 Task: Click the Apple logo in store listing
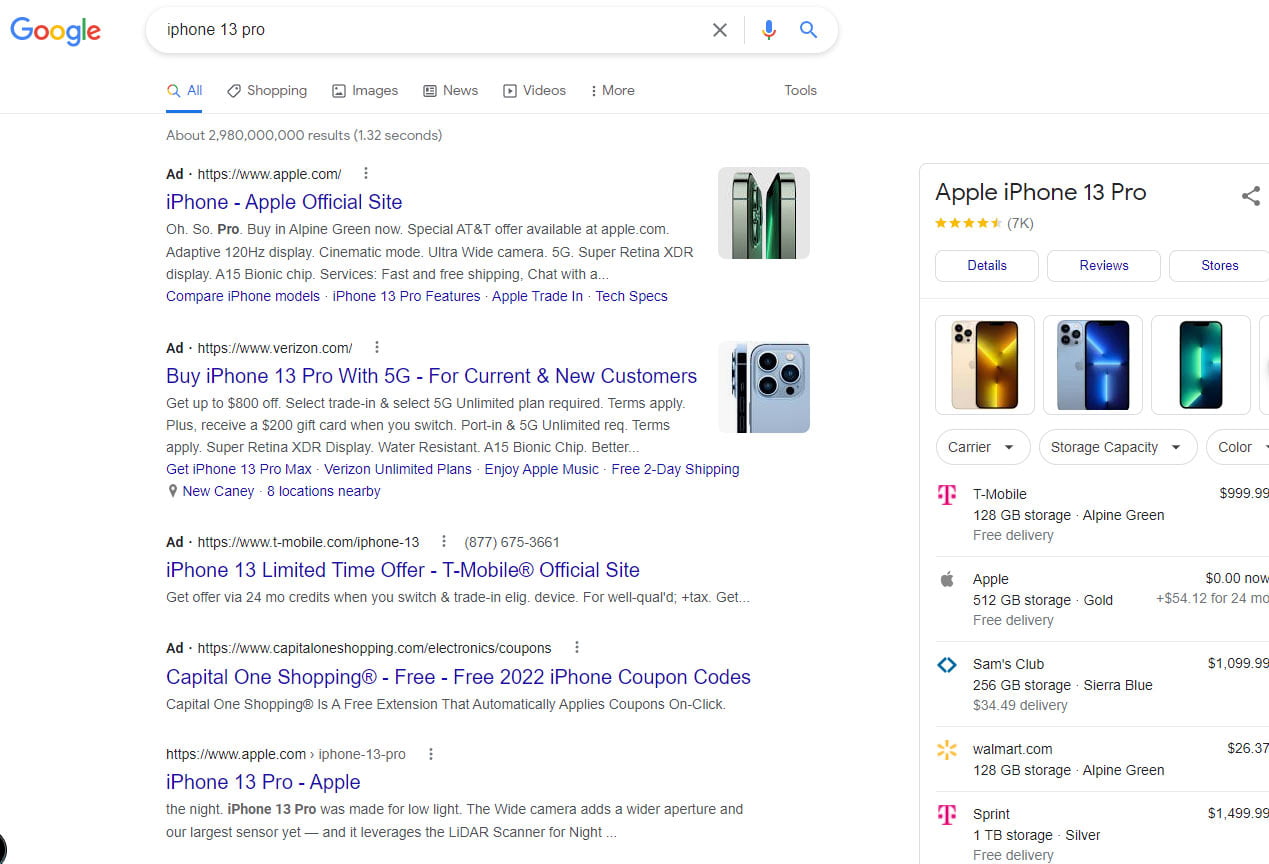tap(946, 579)
